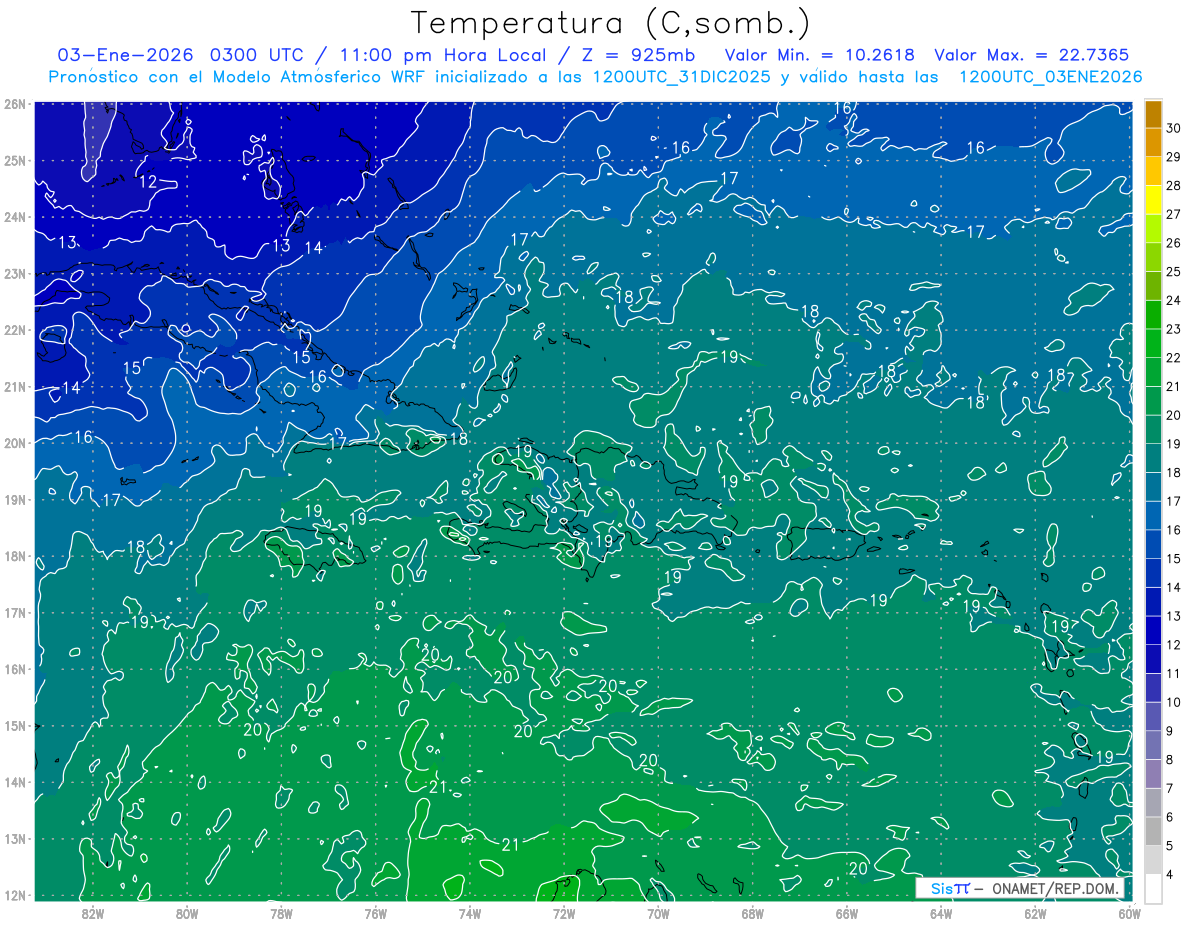Click the 17N latitude axis label
The height and width of the screenshot is (927, 1200).
point(15,612)
